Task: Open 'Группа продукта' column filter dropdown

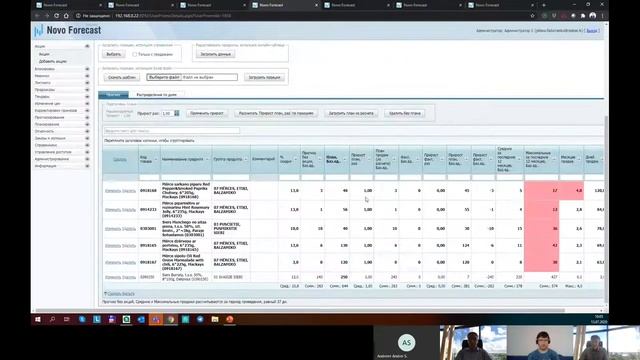Action: point(246,160)
